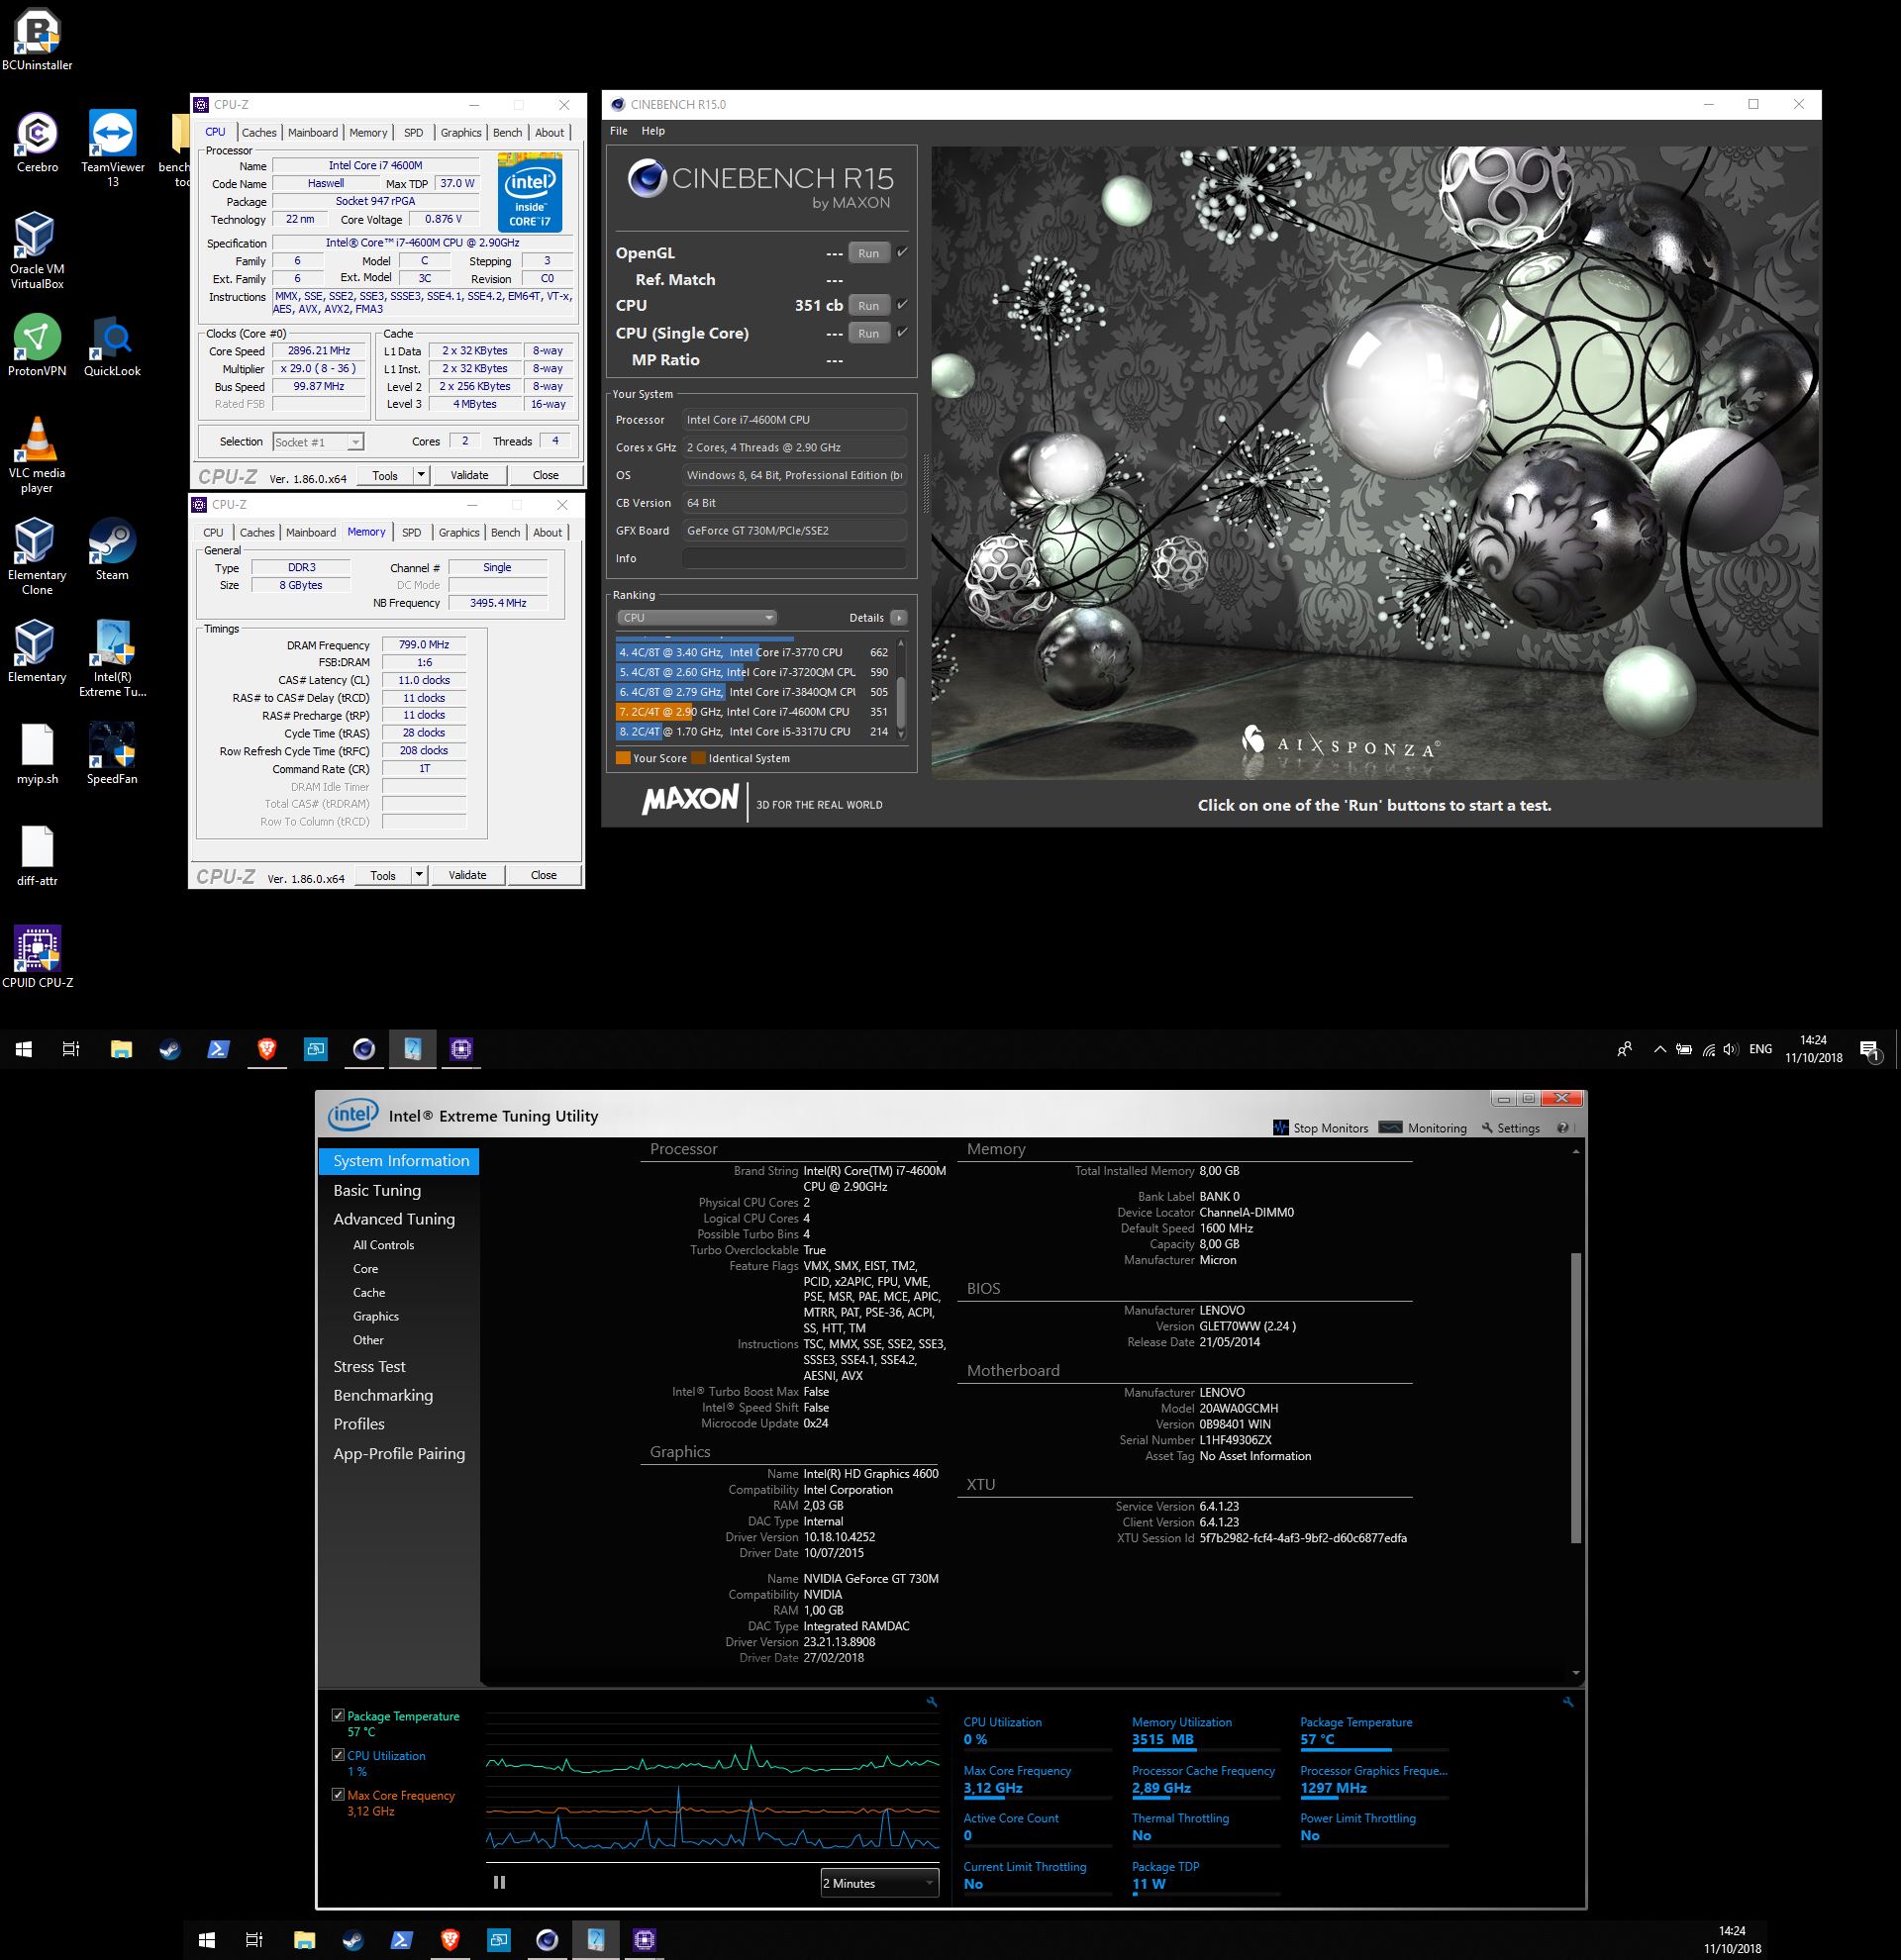Toggle the OpenGL test checkbox in Cinebench
The image size is (1901, 1960).
click(x=902, y=252)
